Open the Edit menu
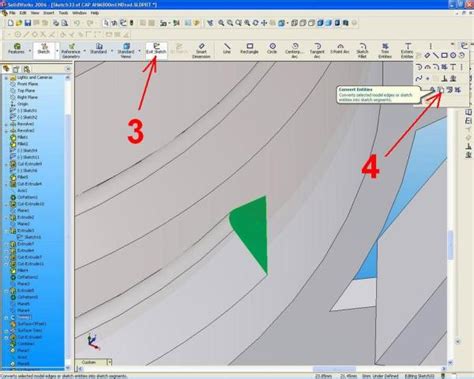This screenshot has width=474, height=379. [x=23, y=13]
